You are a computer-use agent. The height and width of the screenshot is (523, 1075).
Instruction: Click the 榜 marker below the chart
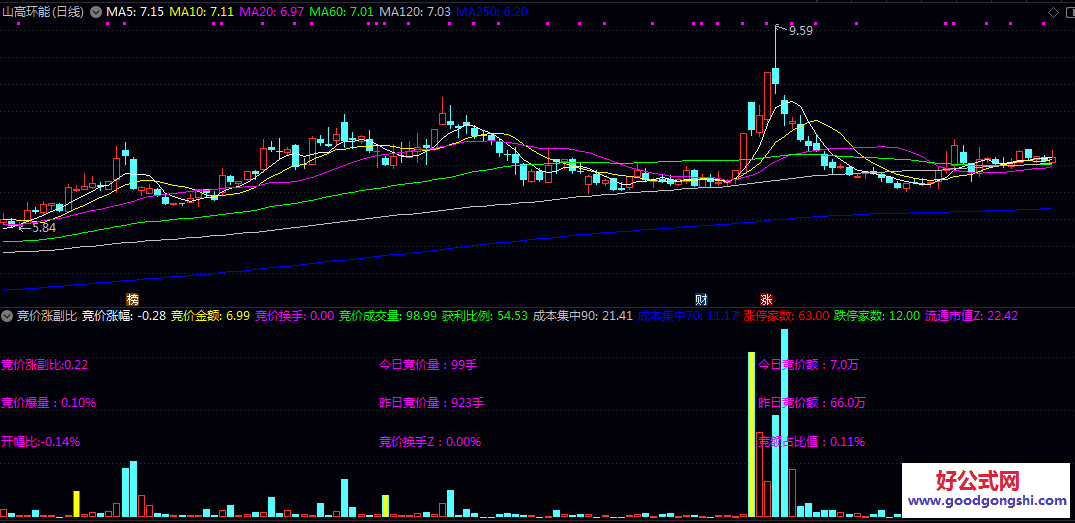[x=132, y=300]
